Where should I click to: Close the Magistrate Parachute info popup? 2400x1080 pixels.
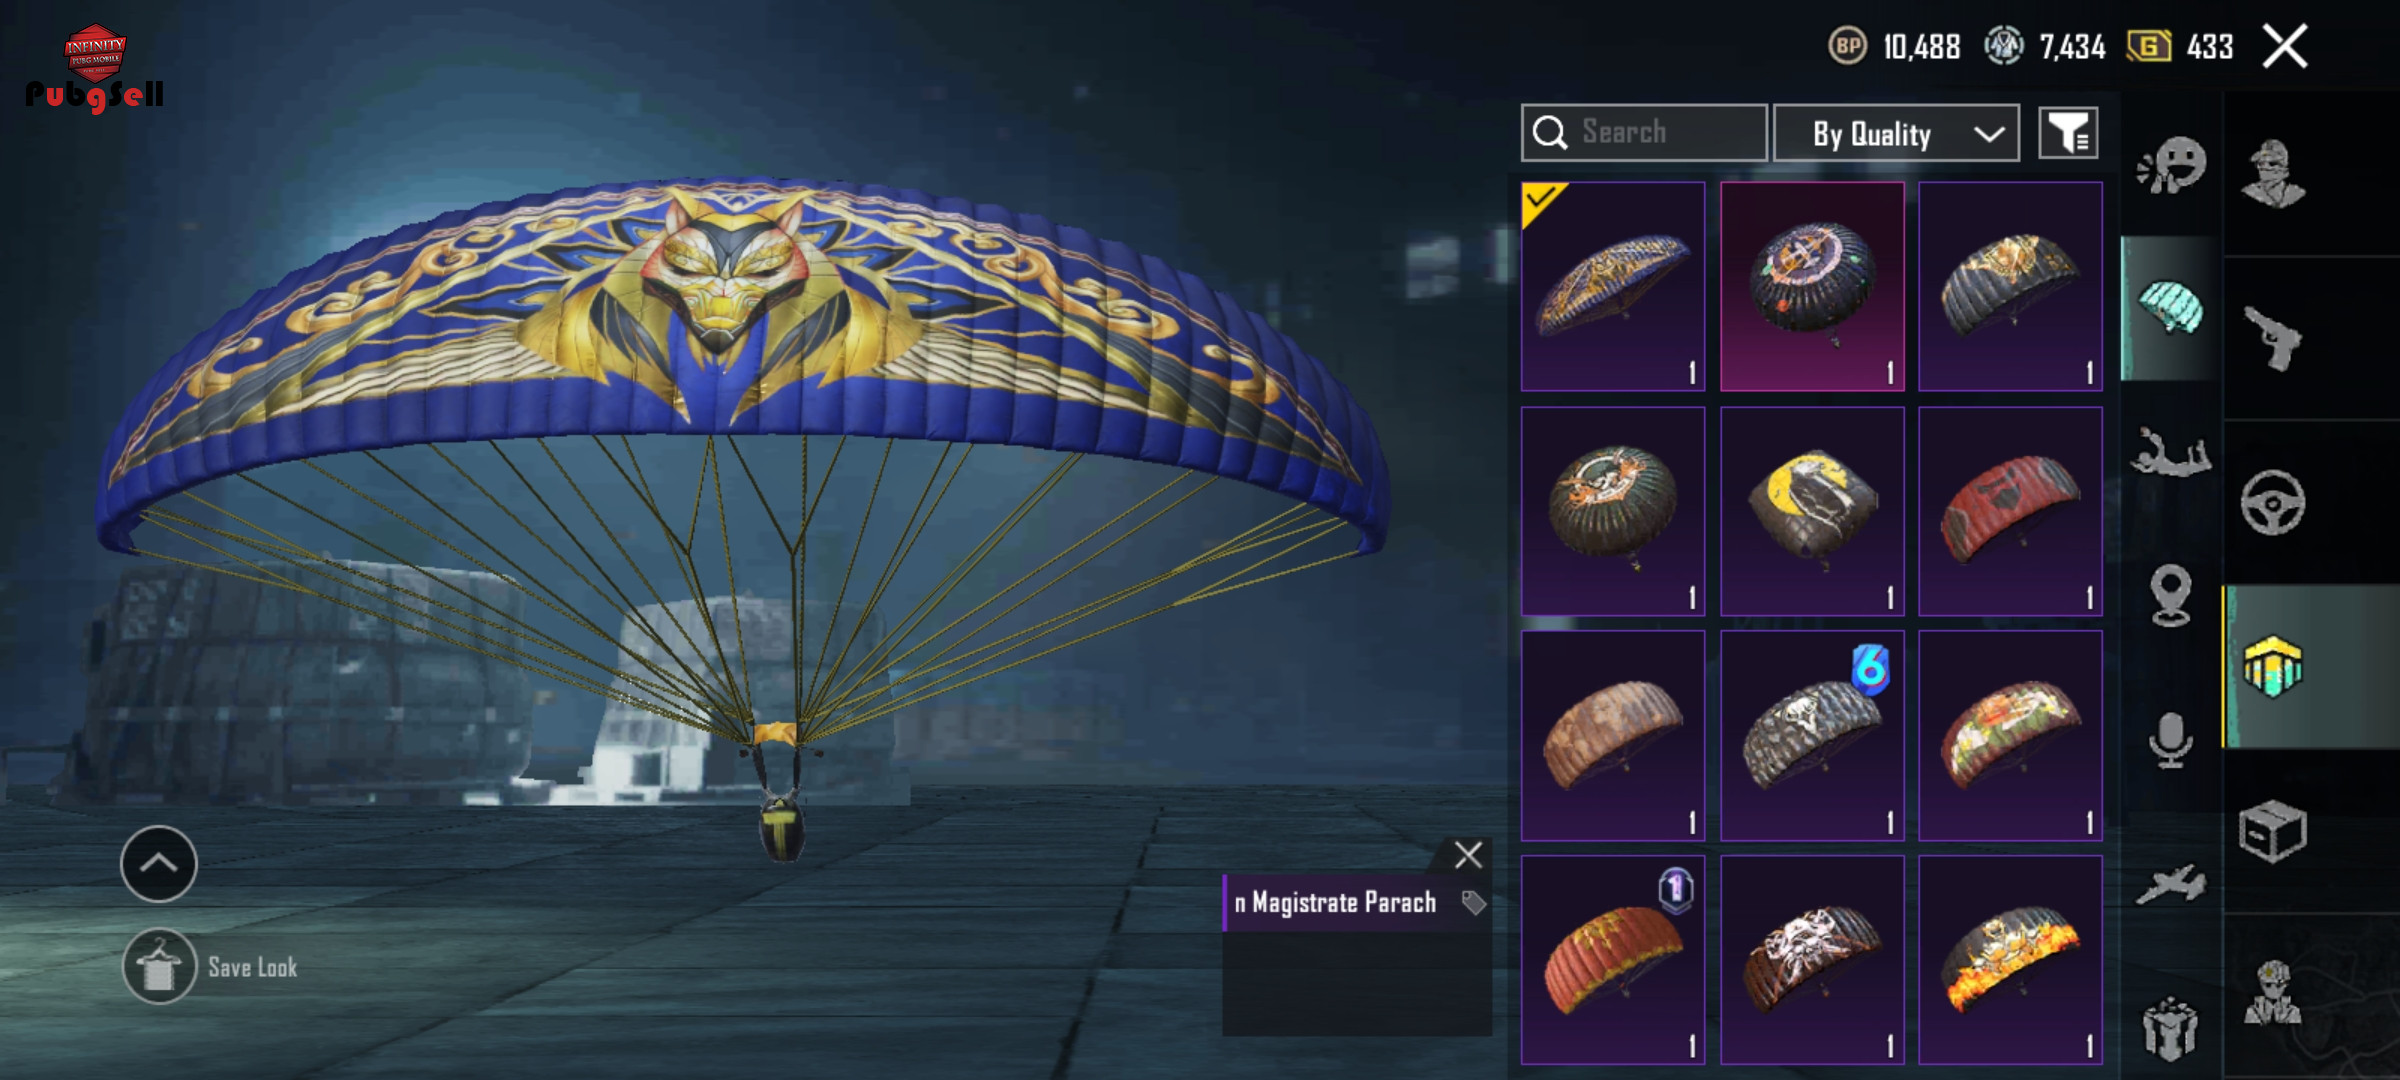[x=1468, y=855]
